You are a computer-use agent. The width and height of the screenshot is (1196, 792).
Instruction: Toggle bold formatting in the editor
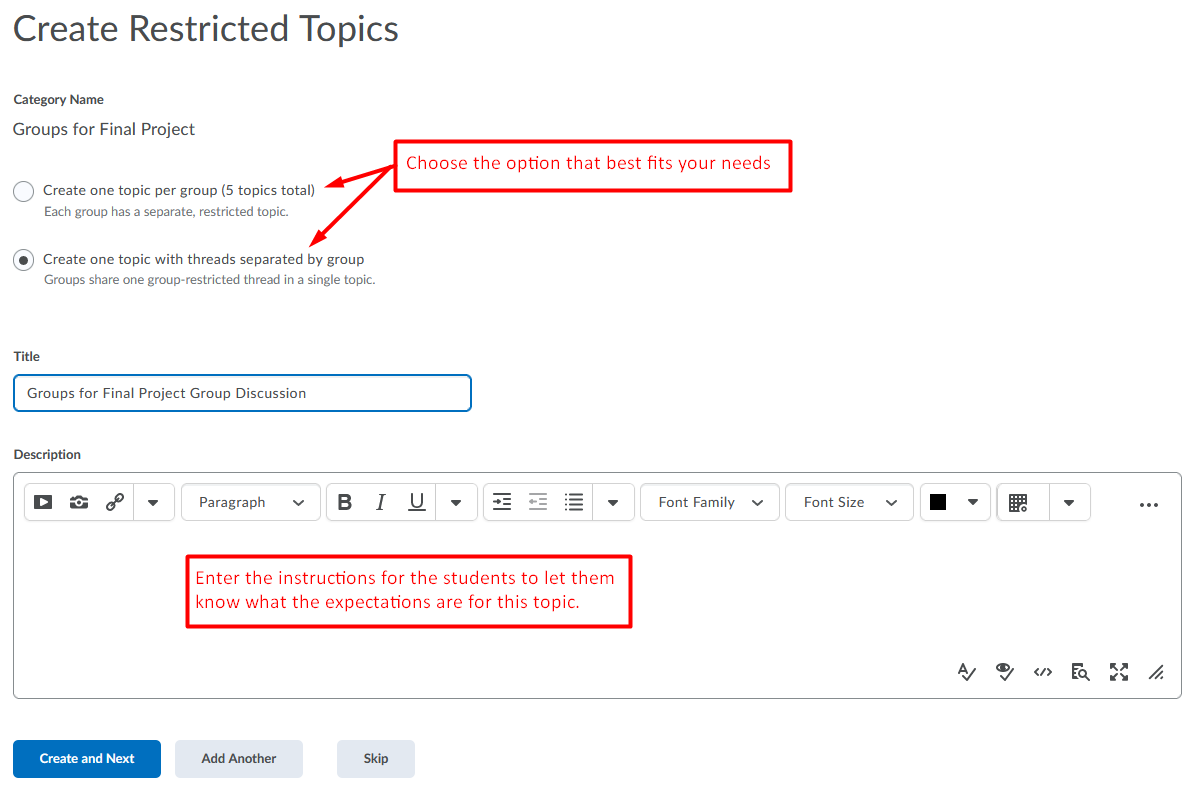pyautogui.click(x=345, y=503)
